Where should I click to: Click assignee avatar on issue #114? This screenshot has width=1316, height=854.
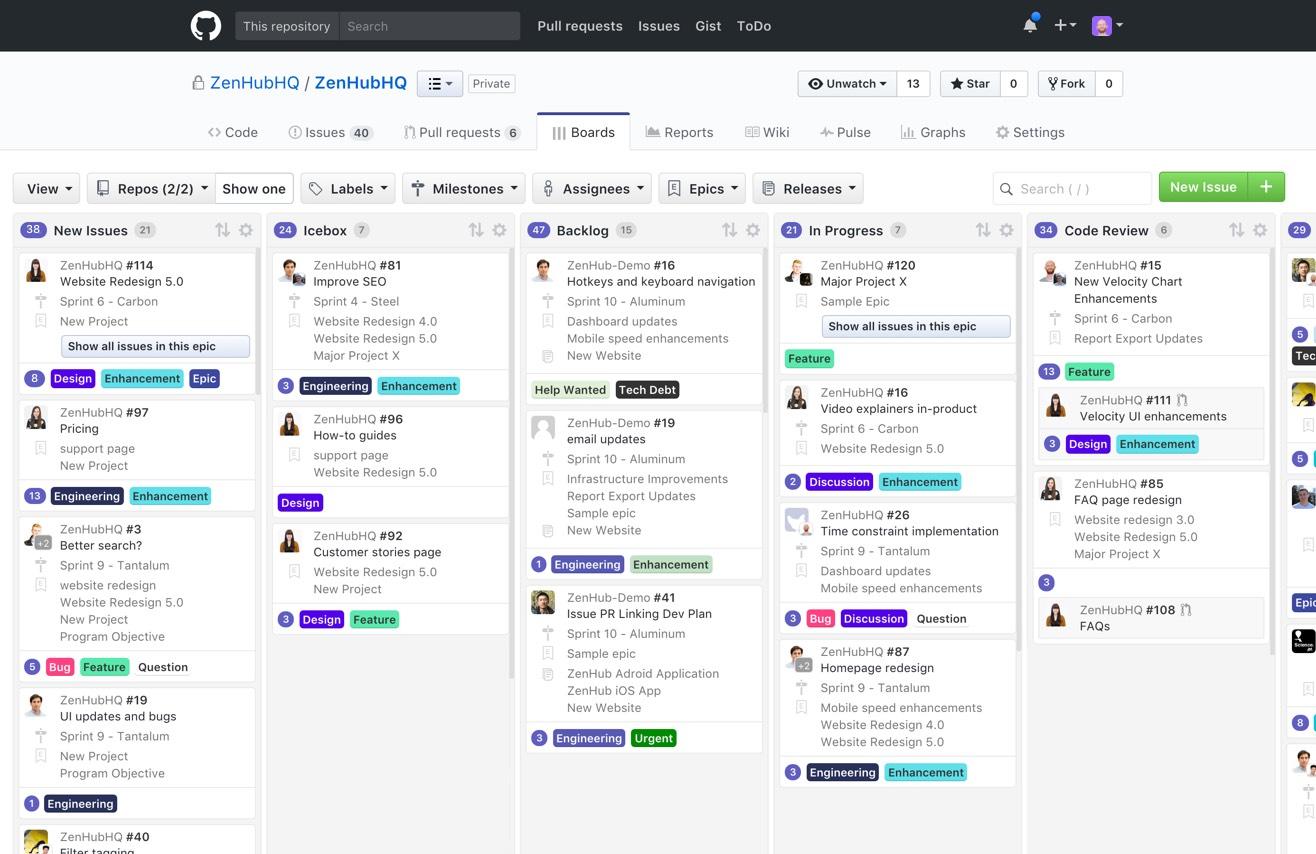(x=36, y=271)
